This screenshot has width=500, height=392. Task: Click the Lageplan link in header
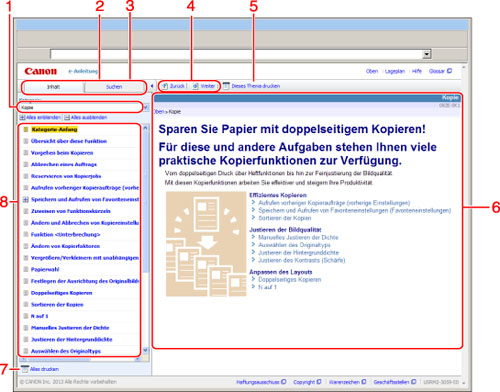tap(395, 71)
